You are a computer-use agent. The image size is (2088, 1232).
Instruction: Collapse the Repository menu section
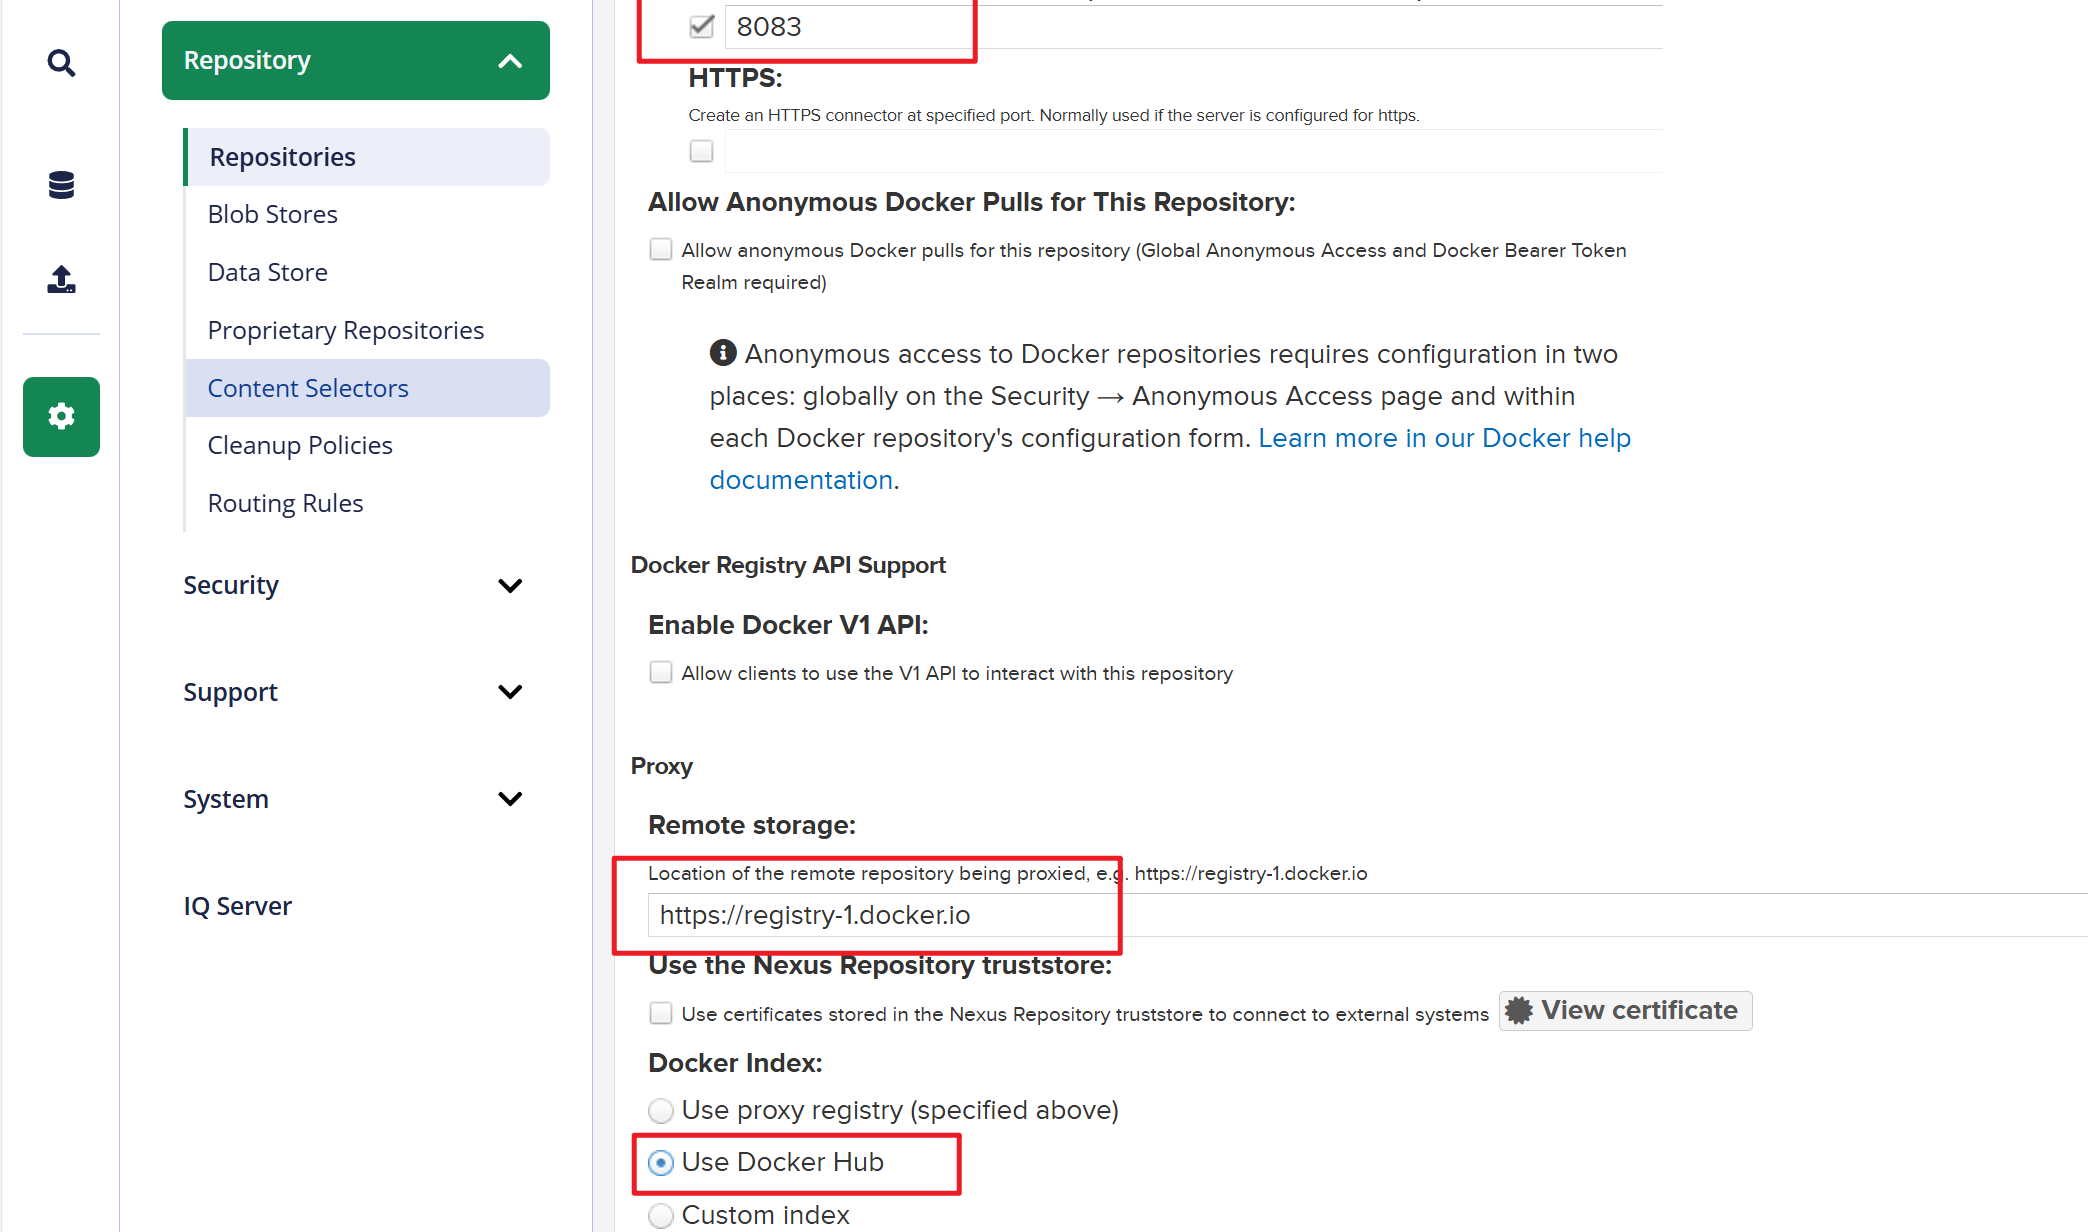[510, 61]
